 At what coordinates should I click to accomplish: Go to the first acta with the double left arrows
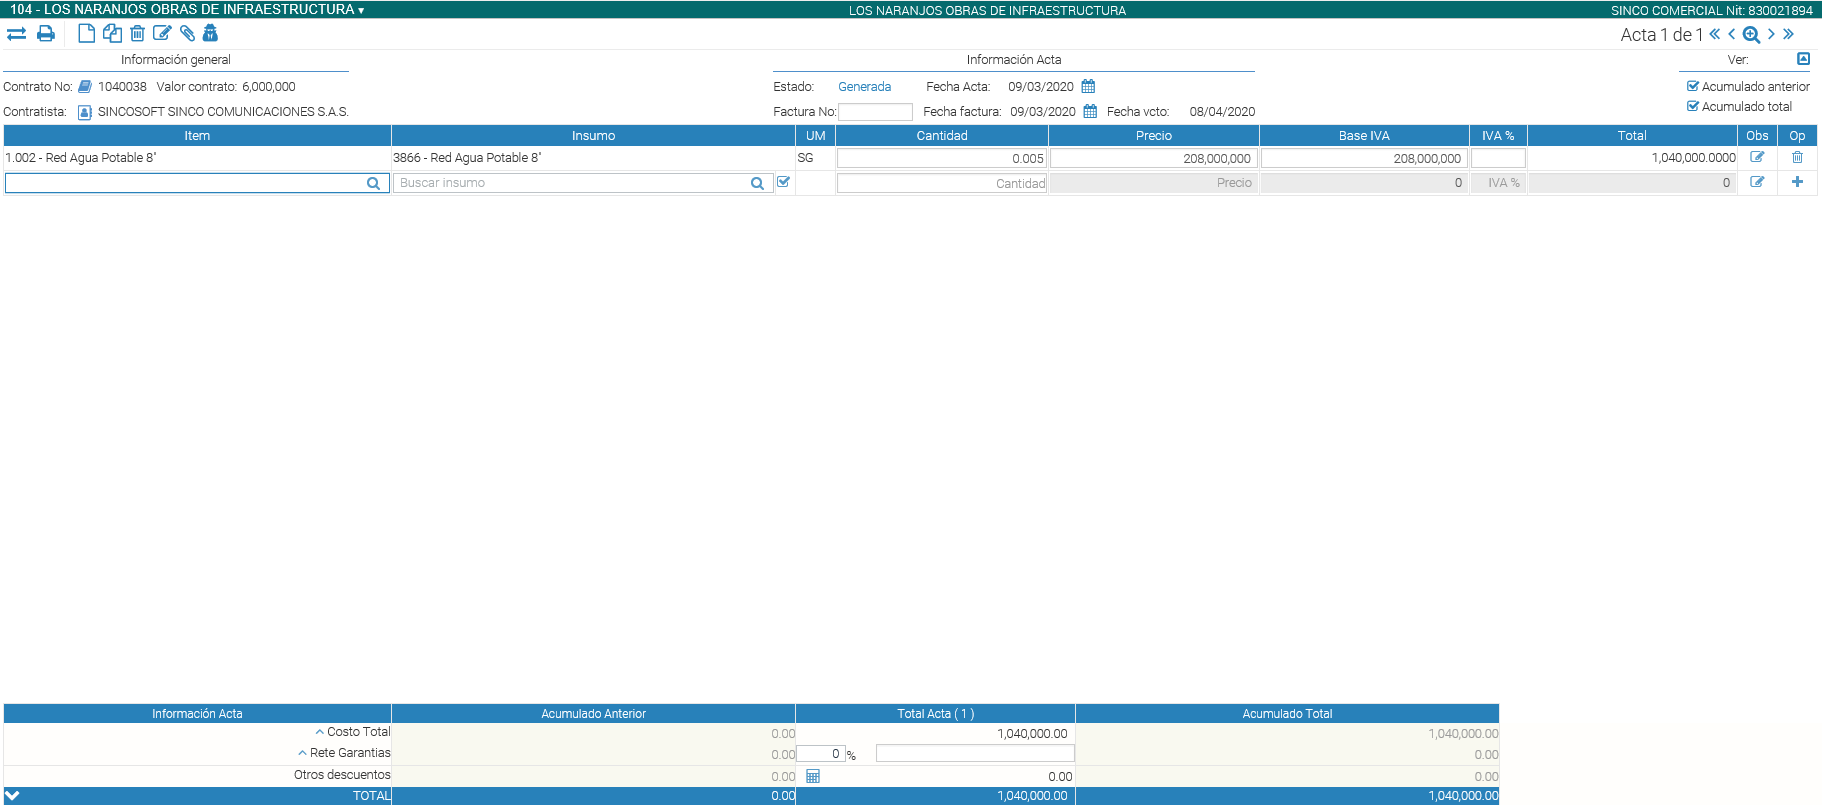click(x=1715, y=34)
